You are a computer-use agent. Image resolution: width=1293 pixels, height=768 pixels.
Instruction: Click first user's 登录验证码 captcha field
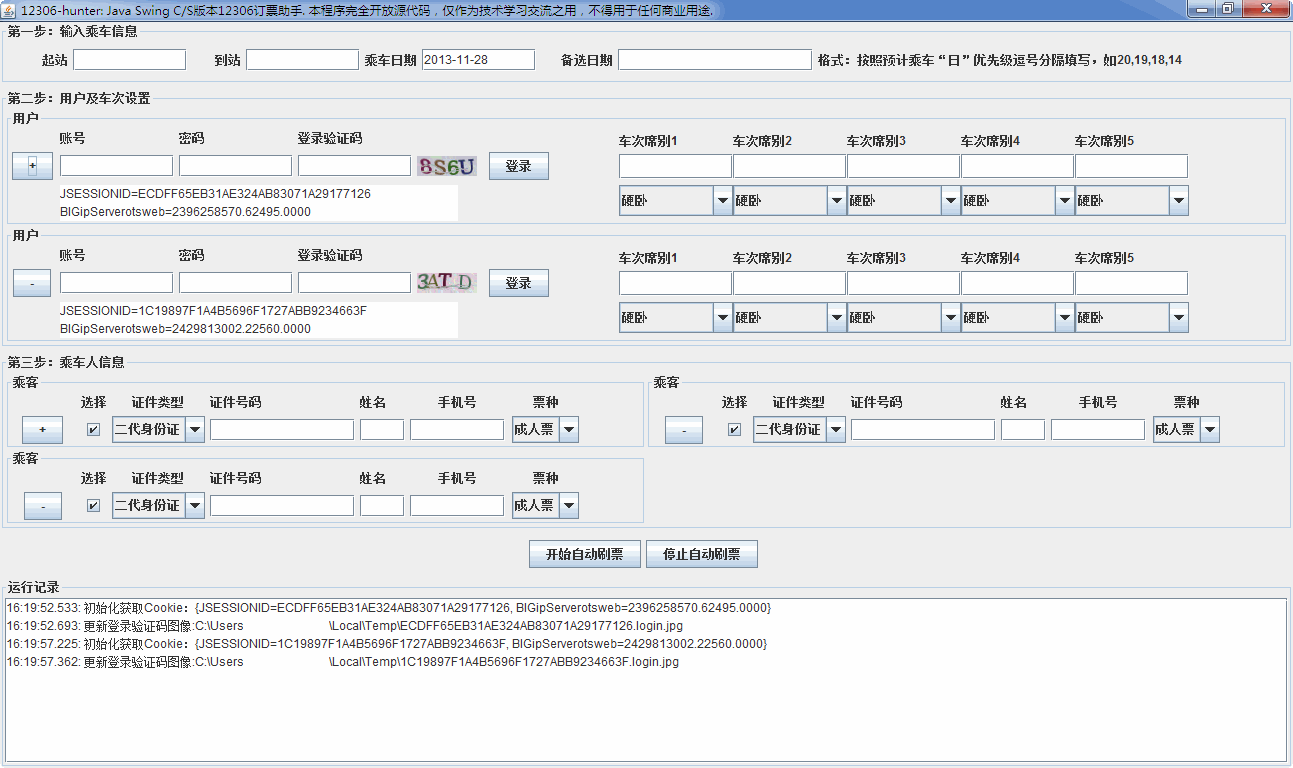point(354,166)
